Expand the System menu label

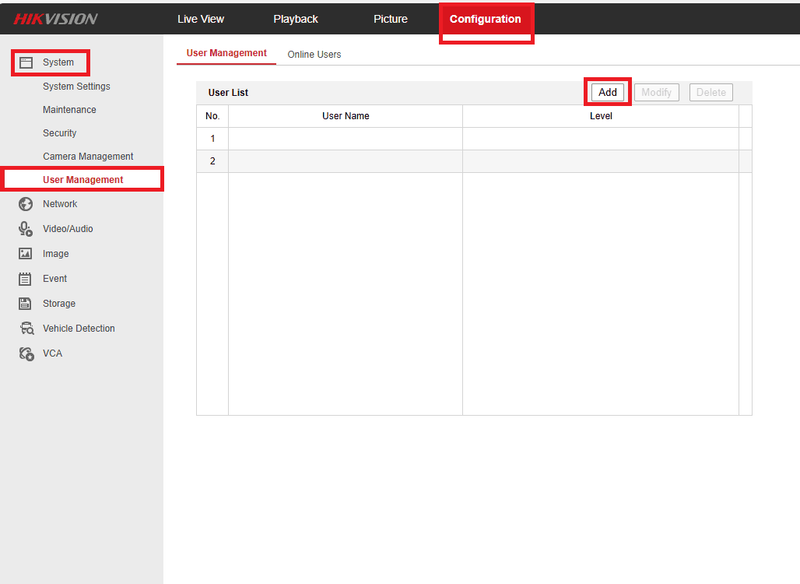tap(58, 62)
